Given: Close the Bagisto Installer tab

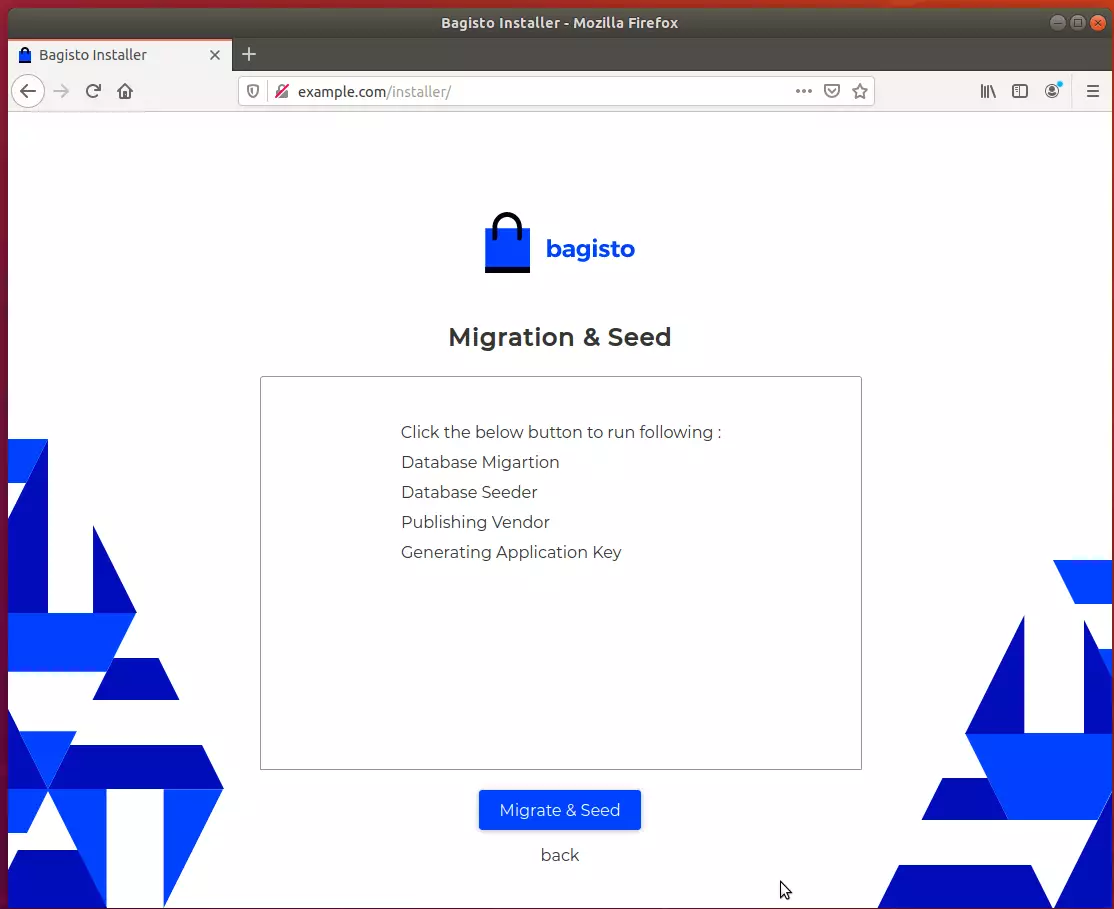Looking at the screenshot, I should click(215, 55).
